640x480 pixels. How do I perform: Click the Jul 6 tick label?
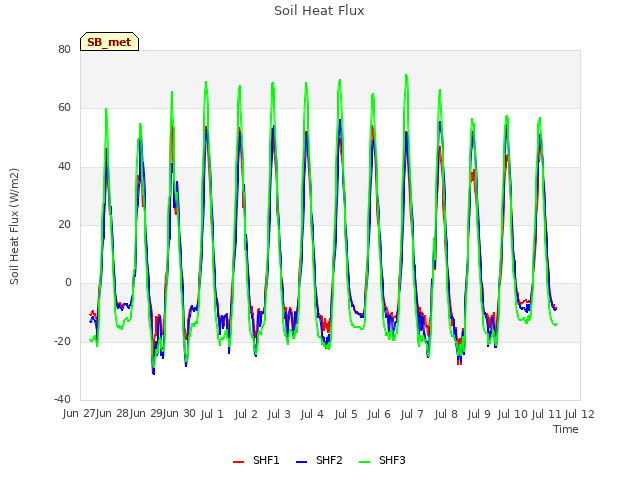tap(379, 414)
